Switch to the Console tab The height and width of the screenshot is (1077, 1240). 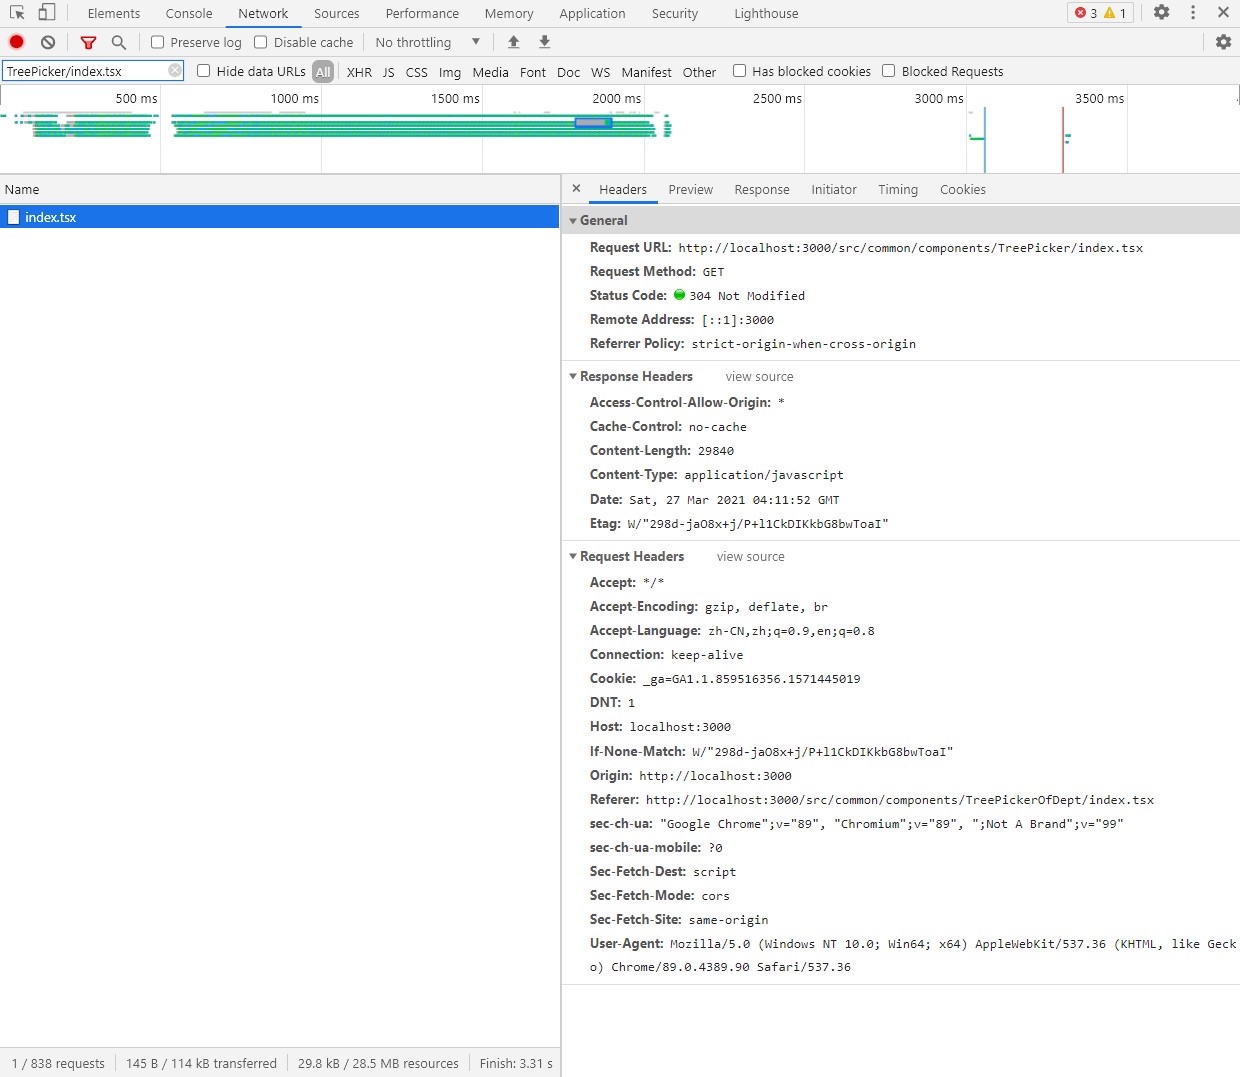tap(189, 14)
